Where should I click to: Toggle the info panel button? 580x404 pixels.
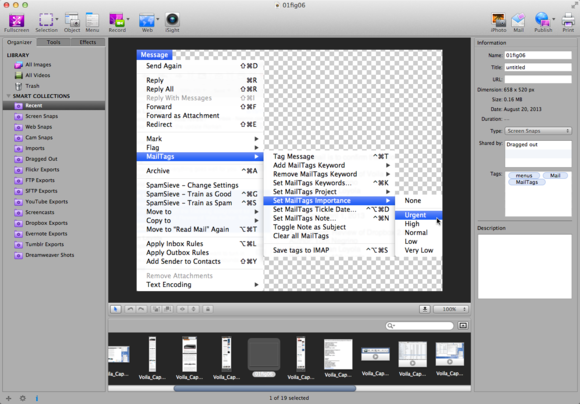click(37, 398)
